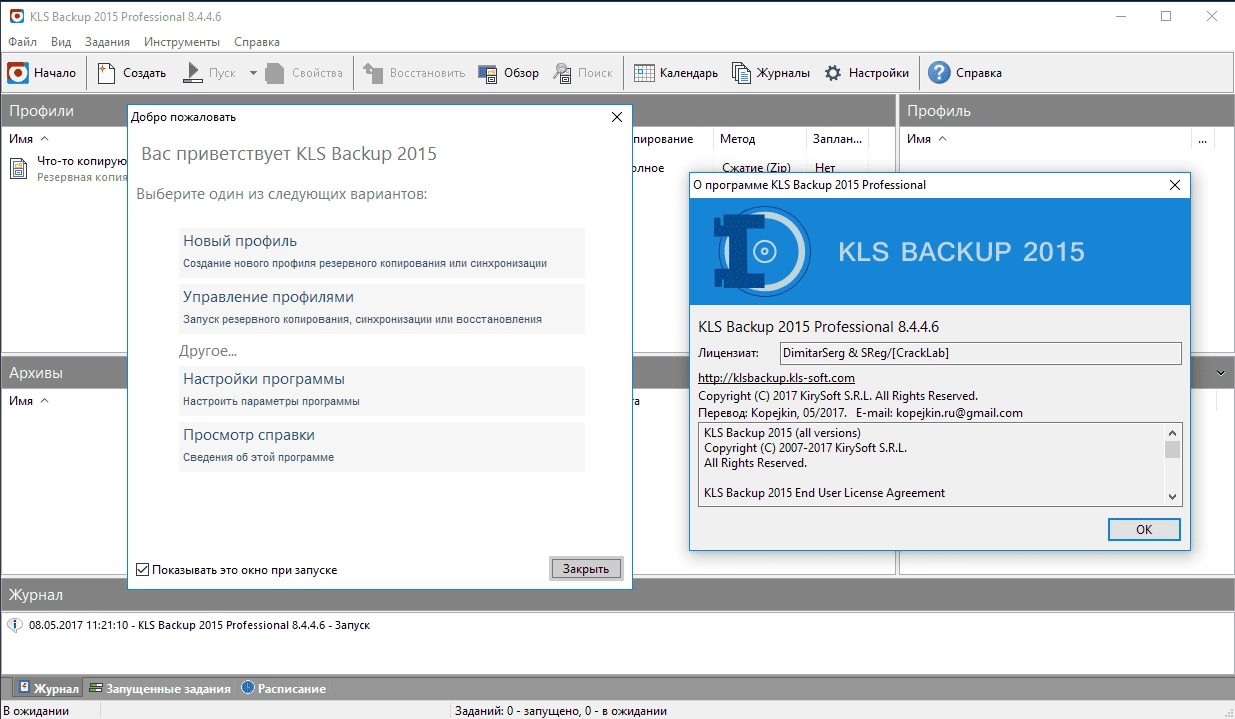Switch to the Запущенные задания tab
Viewport: 1235px width, 719px height.
pyautogui.click(x=159, y=688)
